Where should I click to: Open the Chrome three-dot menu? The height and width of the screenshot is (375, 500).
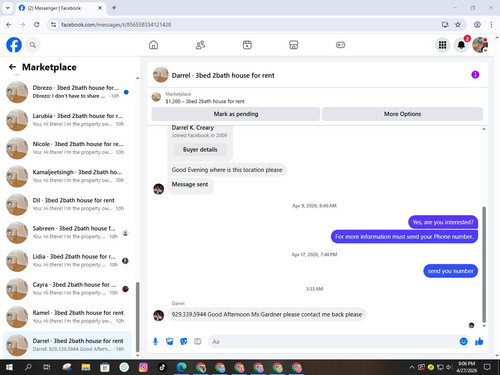pos(491,25)
